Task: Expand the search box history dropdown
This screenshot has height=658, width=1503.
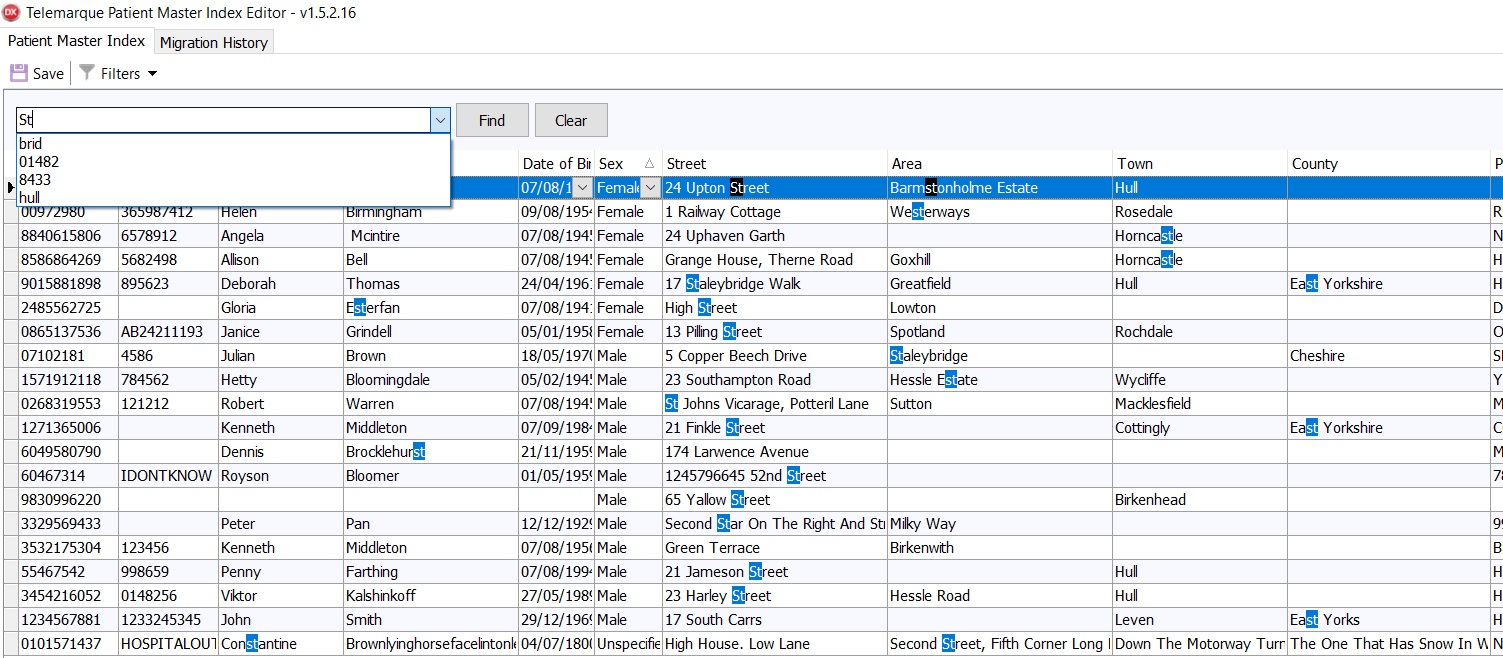Action: click(x=440, y=120)
